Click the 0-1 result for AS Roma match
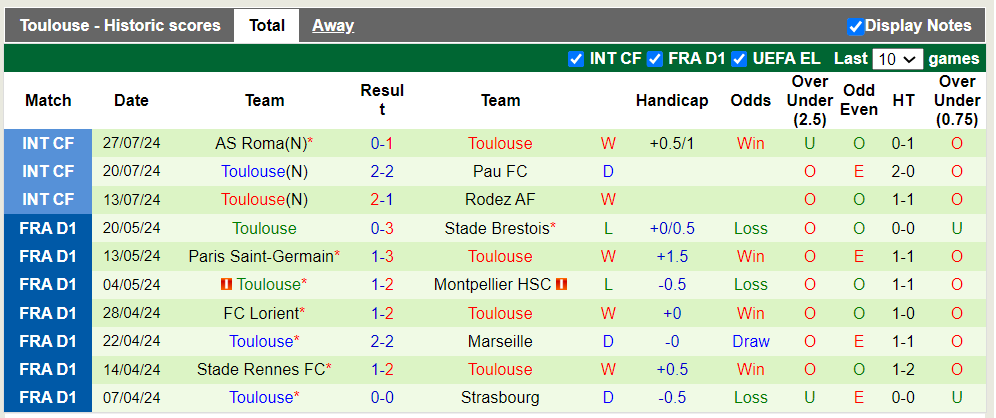Screen dimensions: 996x418 point(381,143)
